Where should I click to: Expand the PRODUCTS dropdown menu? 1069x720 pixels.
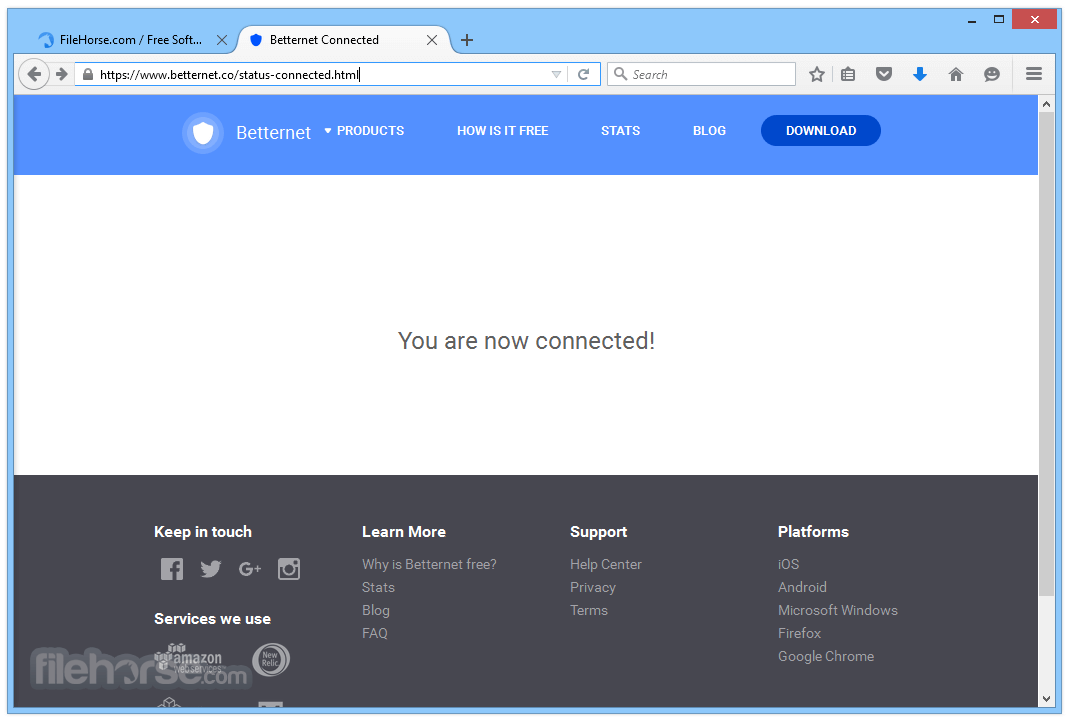tap(364, 130)
